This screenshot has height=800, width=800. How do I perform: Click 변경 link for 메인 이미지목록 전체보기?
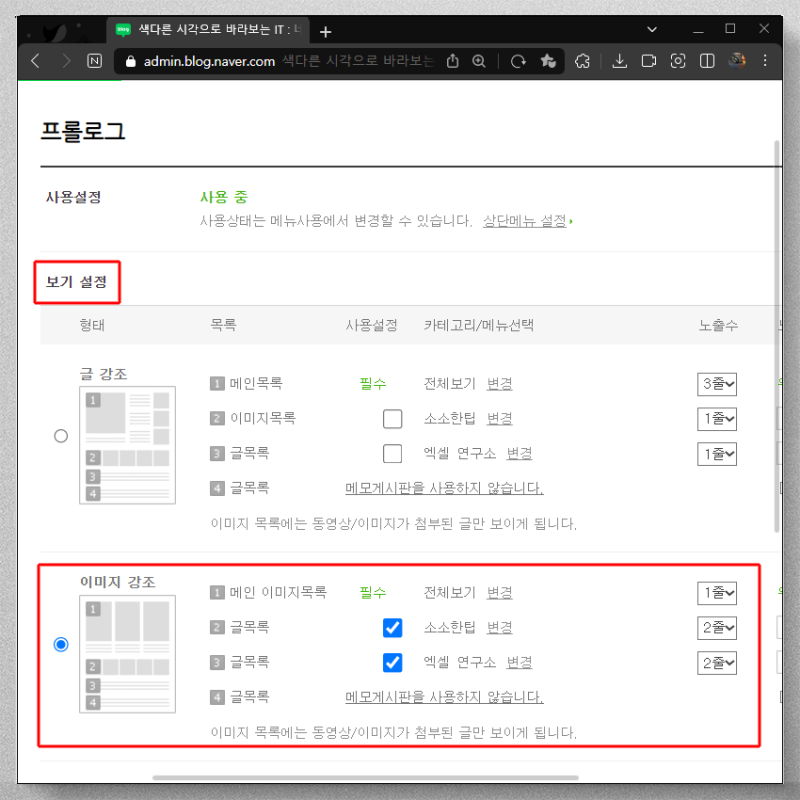pos(499,593)
